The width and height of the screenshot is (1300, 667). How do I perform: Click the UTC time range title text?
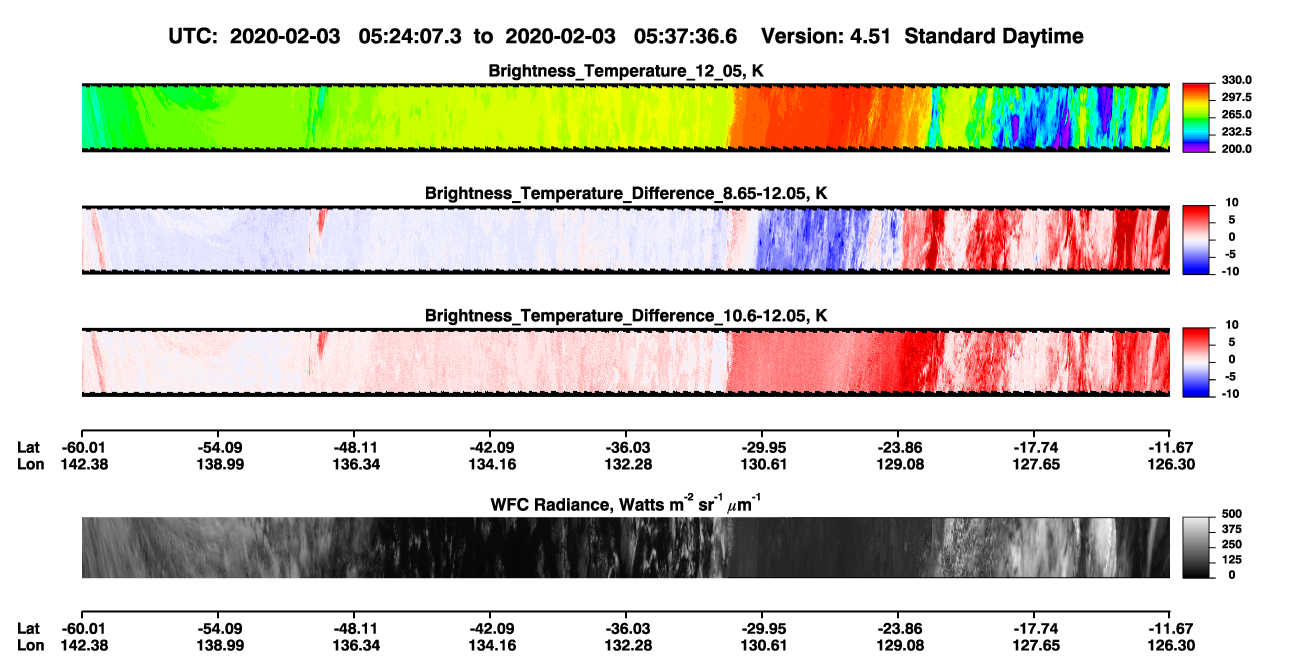(x=455, y=36)
